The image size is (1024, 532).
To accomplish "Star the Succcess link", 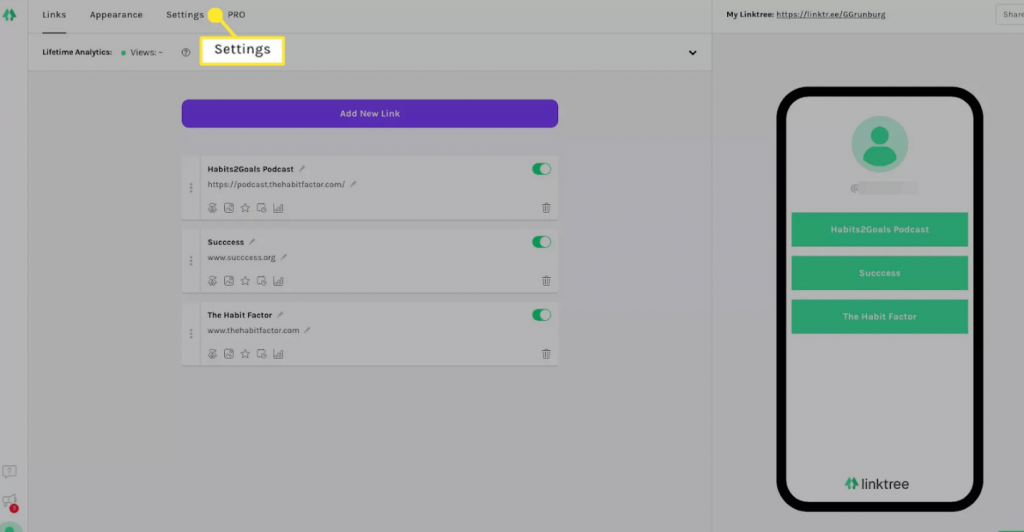I will (245, 281).
